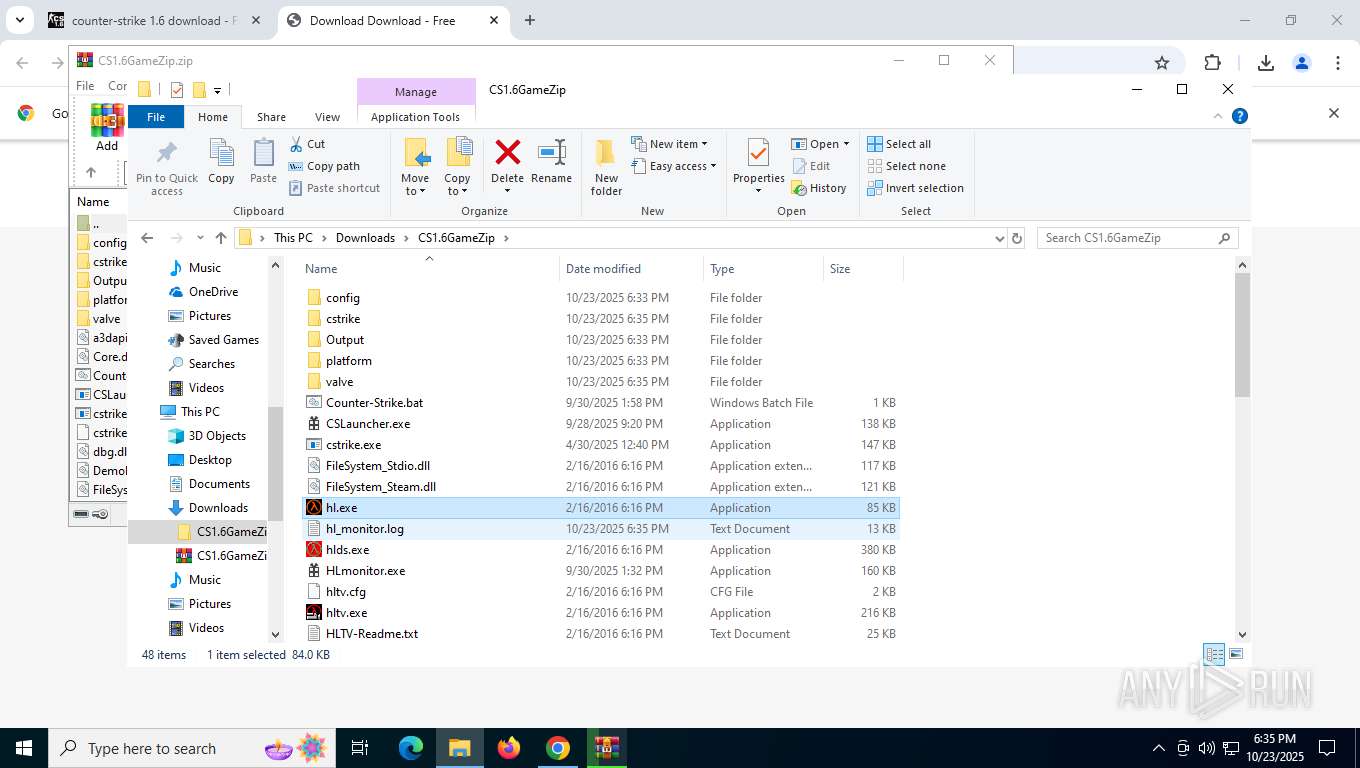Click the Paste clipboard icon

(x=263, y=153)
